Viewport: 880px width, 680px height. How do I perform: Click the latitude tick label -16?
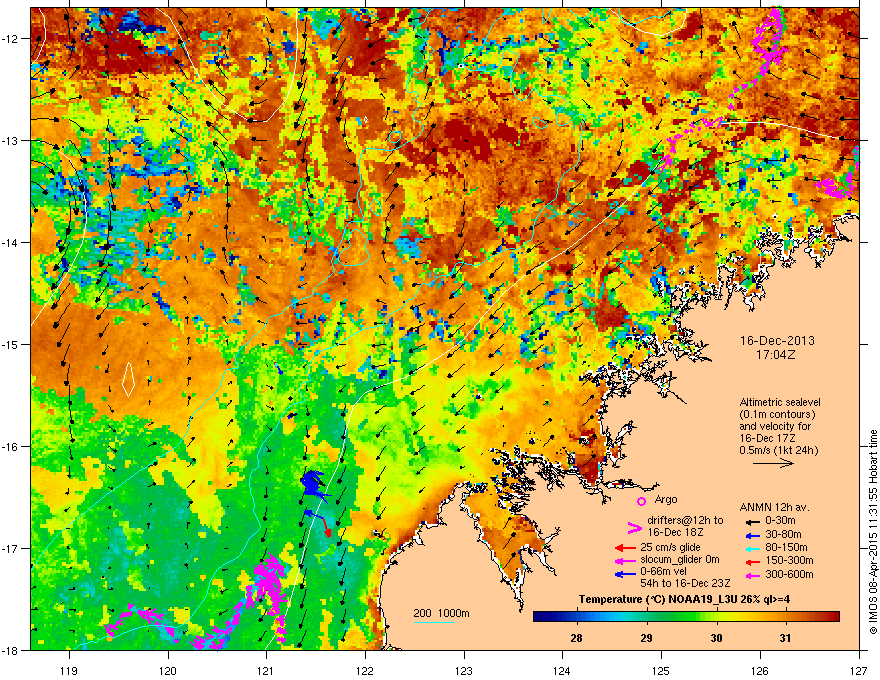pos(10,446)
